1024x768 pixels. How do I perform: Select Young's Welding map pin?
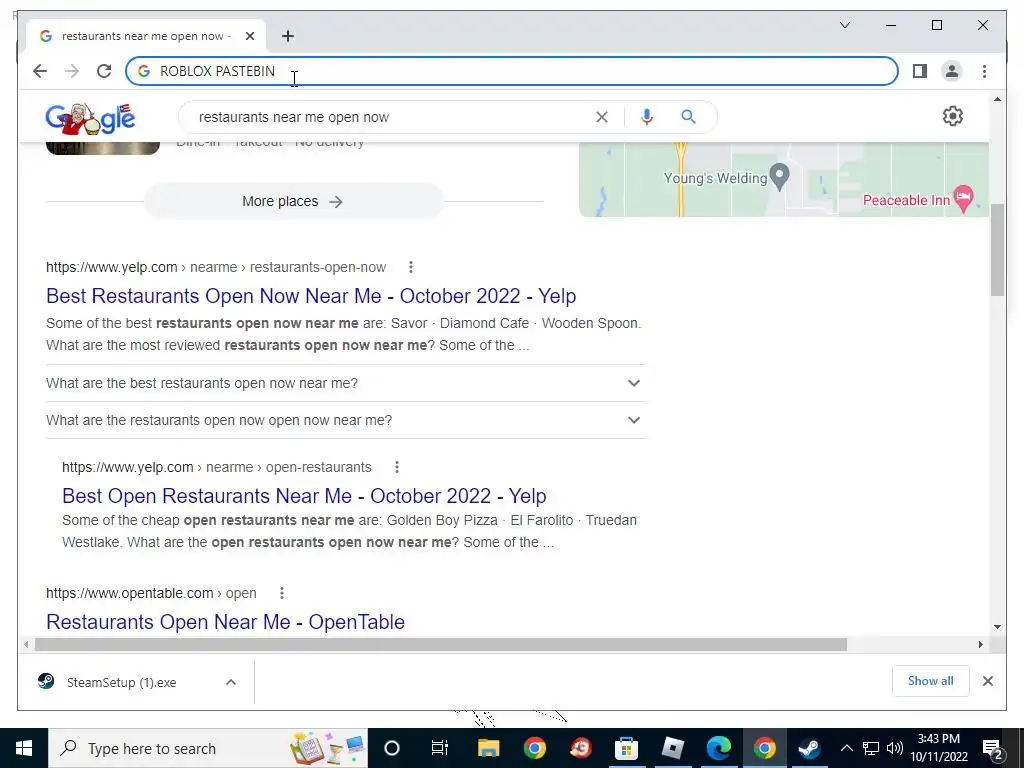pos(779,176)
